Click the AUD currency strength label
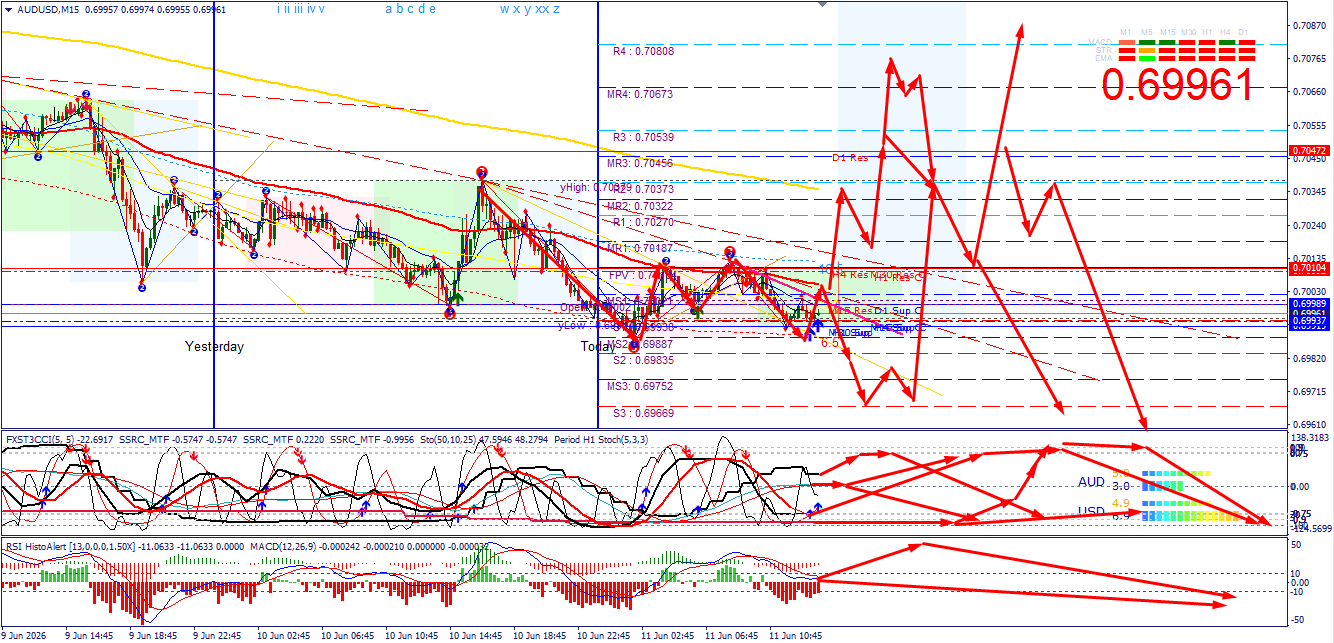The height and width of the screenshot is (643, 1334). pyautogui.click(x=1091, y=482)
